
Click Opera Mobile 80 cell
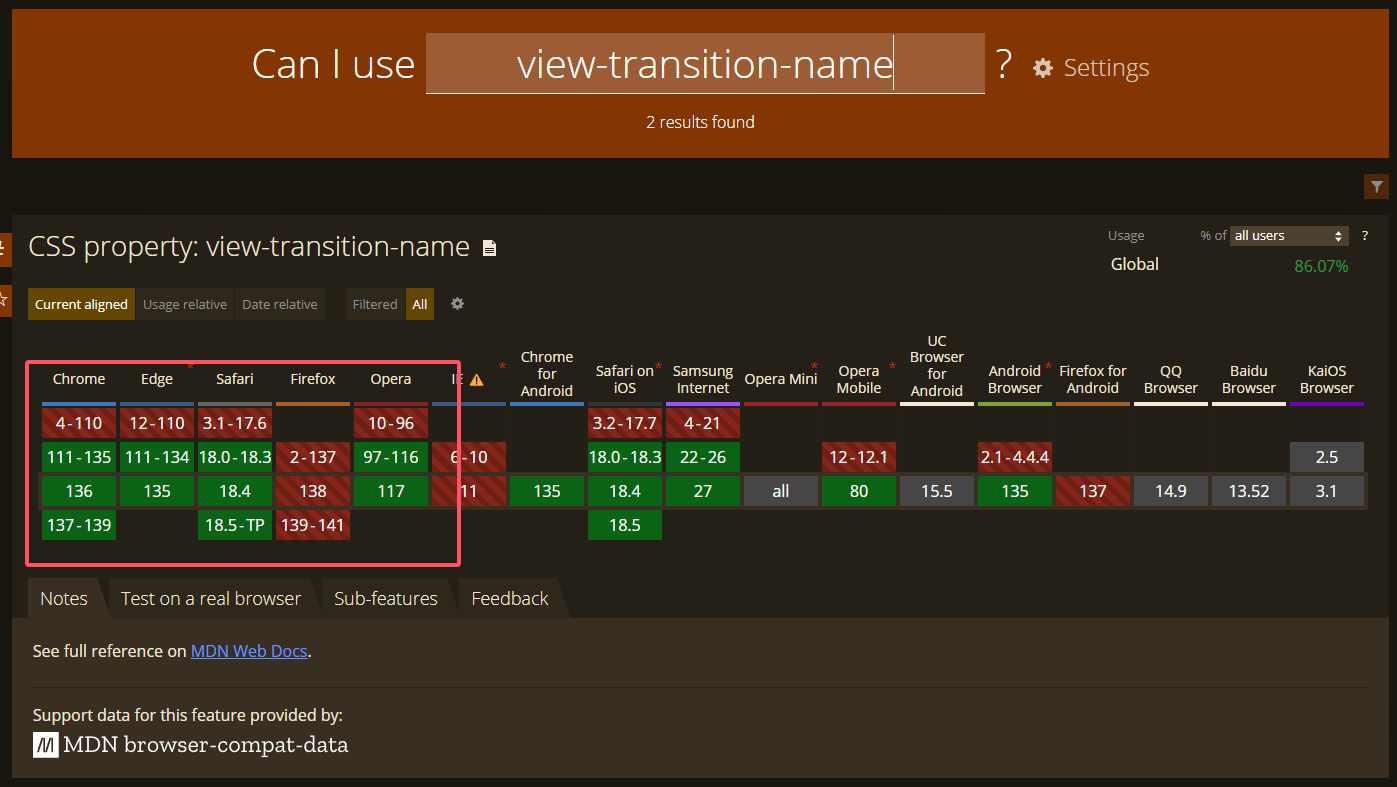(x=859, y=491)
